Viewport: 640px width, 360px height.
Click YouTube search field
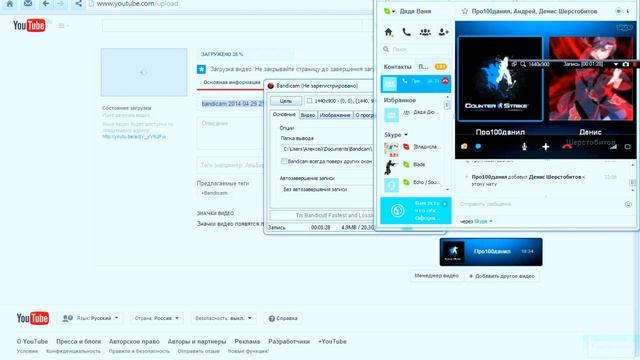point(232,26)
